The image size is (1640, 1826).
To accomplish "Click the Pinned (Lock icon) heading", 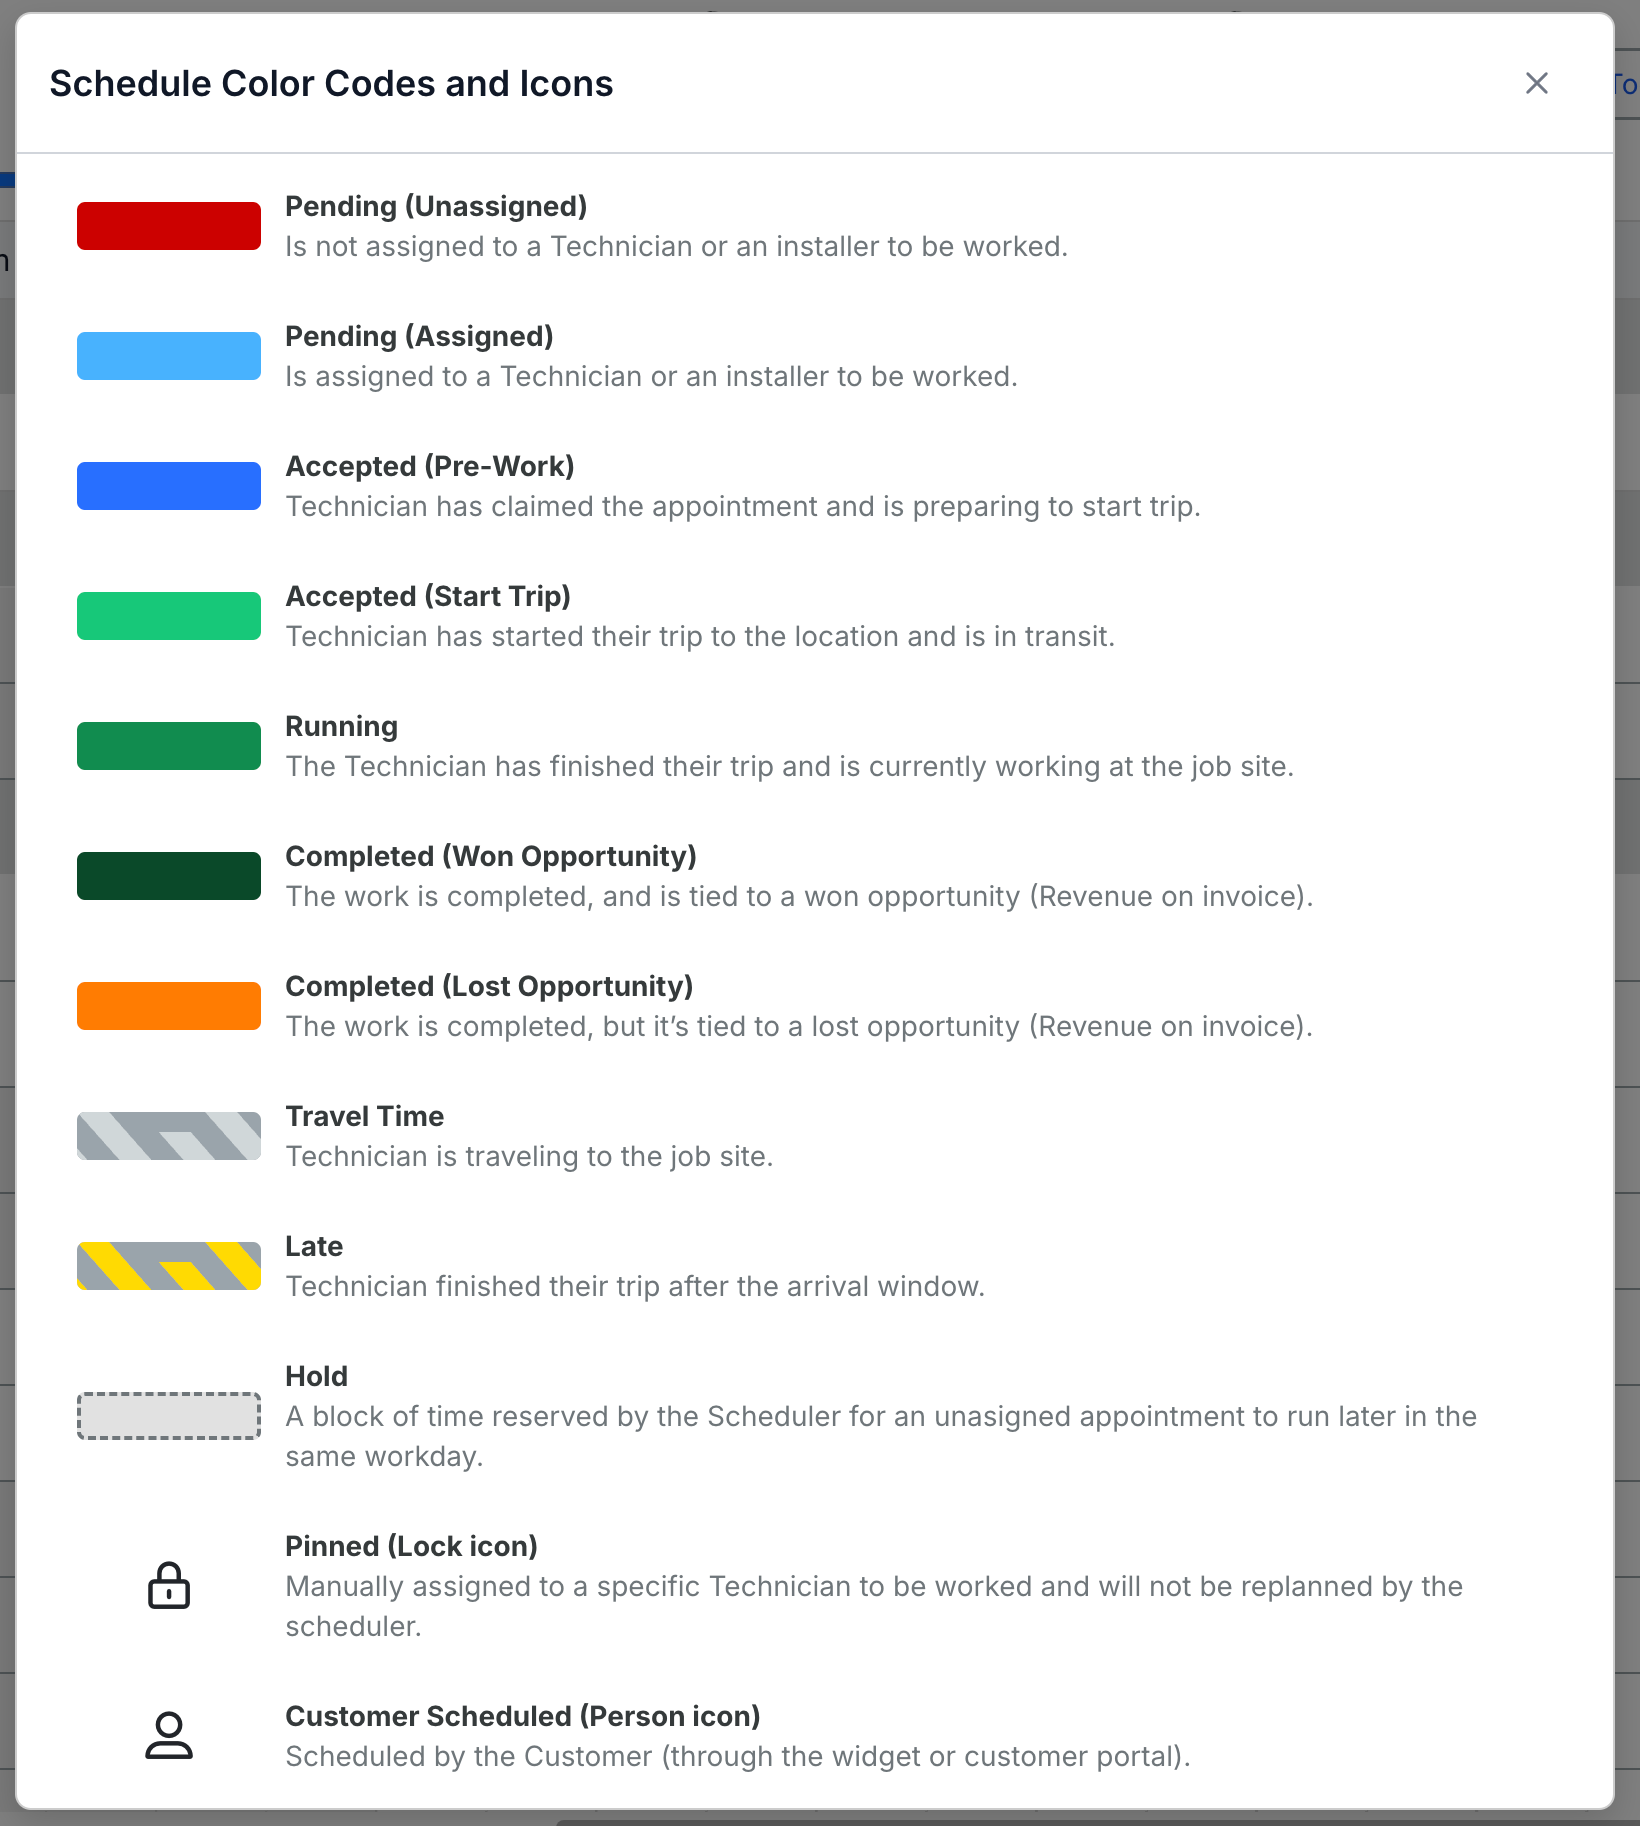I will 411,1546.
